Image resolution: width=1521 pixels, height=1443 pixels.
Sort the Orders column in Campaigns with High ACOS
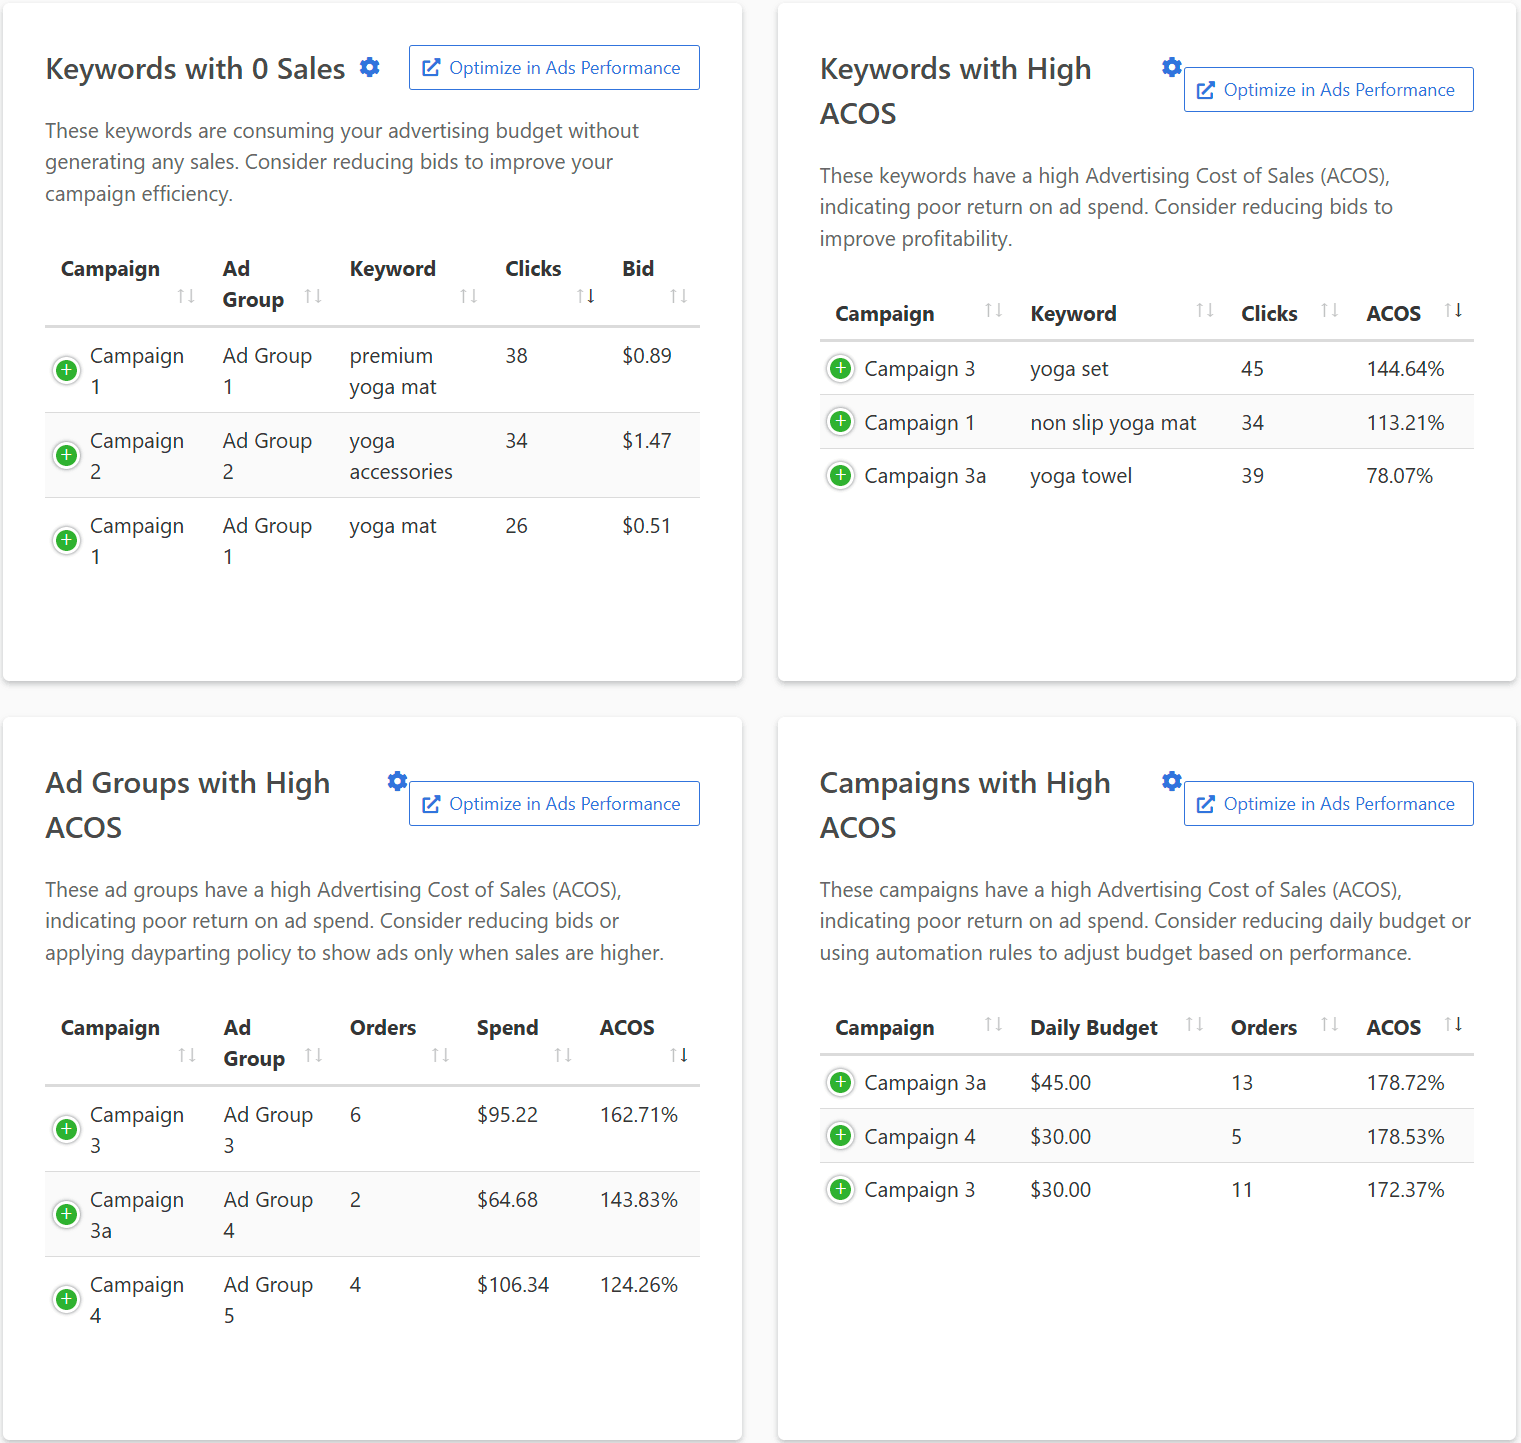[x=1330, y=1024]
